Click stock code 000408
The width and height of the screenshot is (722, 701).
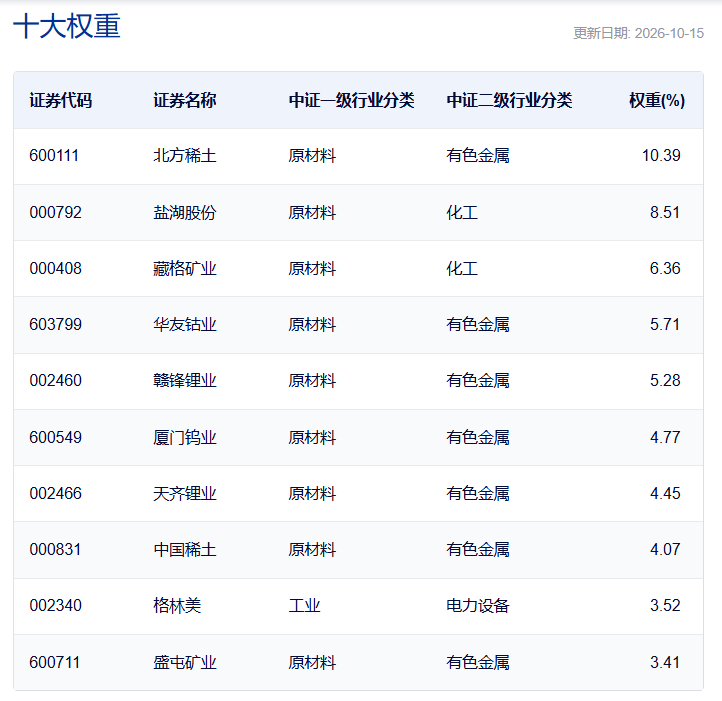(55, 269)
